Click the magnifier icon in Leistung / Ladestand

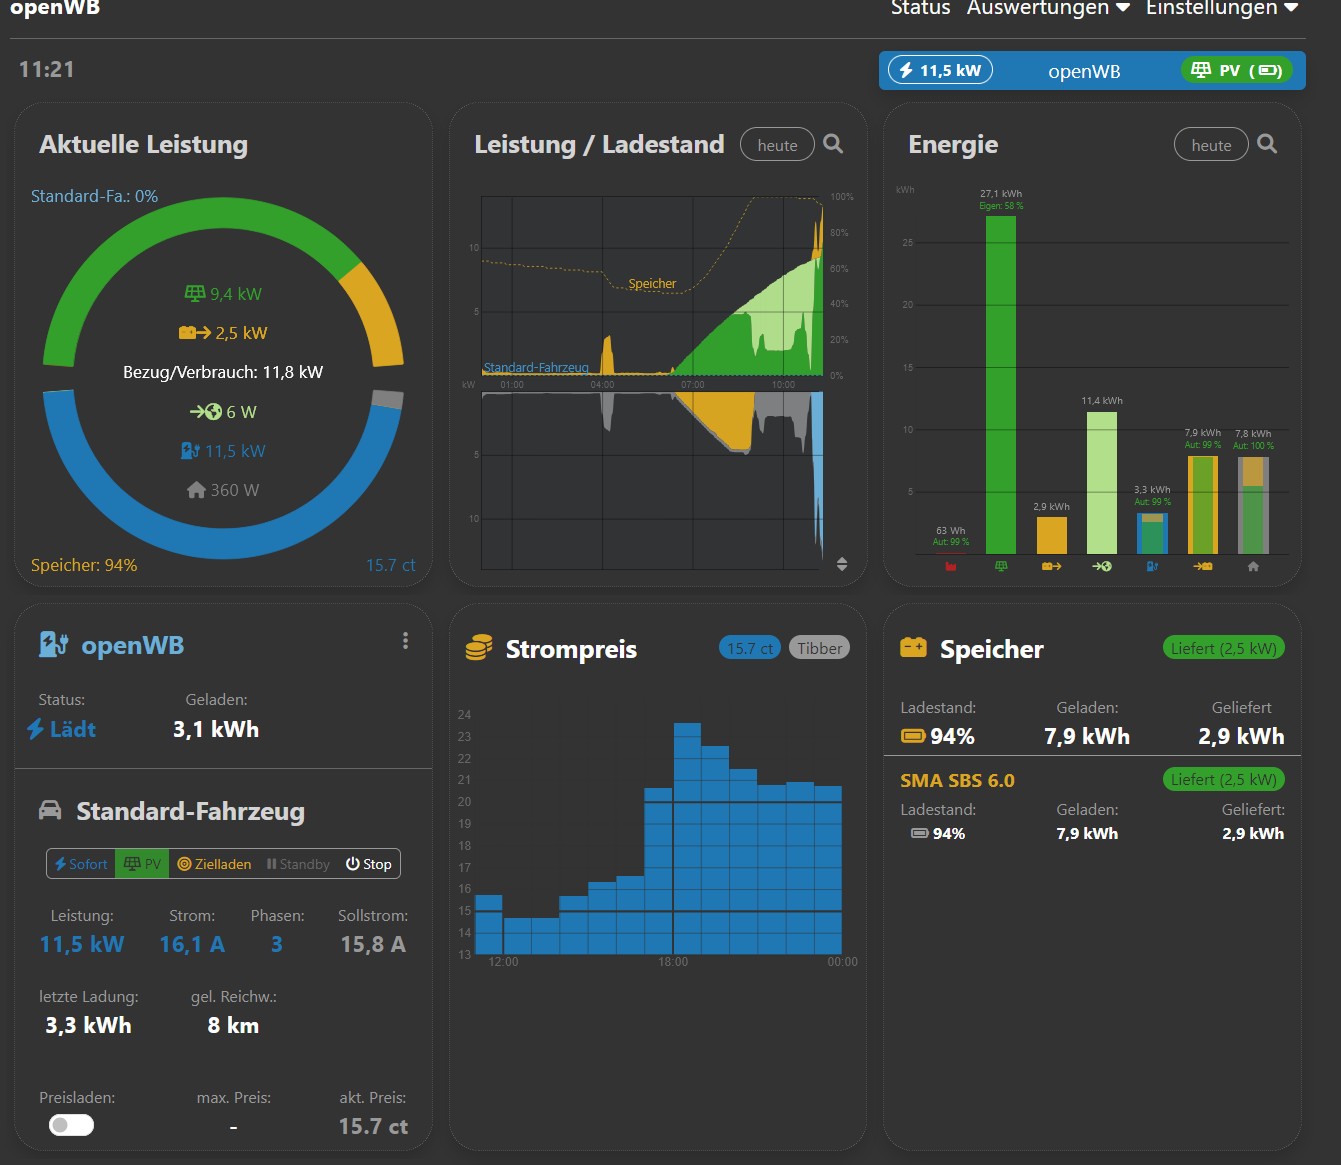[833, 145]
